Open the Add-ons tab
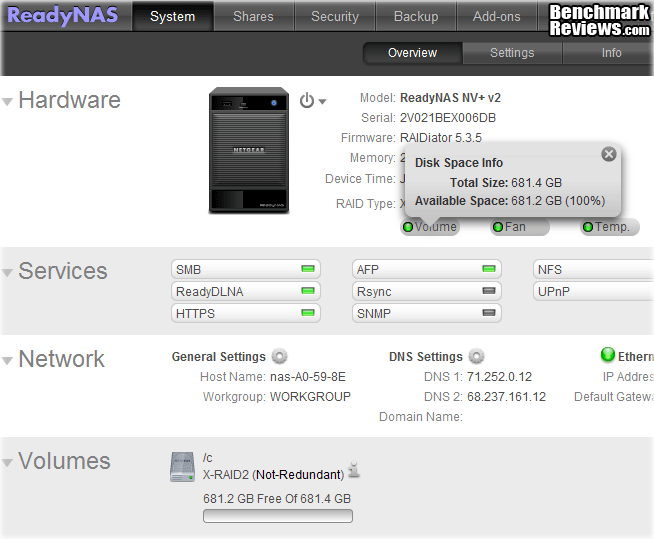The height and width of the screenshot is (539, 654). (496, 16)
